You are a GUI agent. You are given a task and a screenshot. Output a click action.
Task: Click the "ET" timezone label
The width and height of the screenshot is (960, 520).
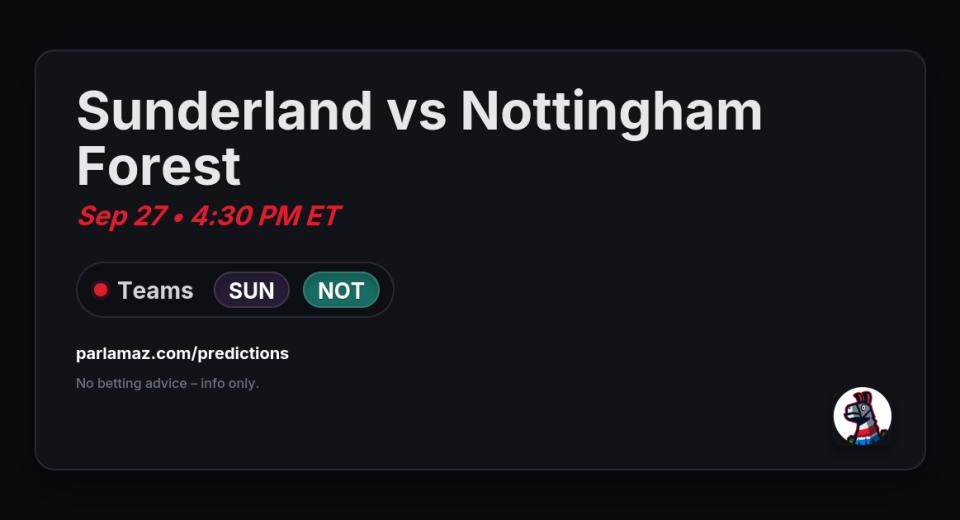click(x=322, y=215)
